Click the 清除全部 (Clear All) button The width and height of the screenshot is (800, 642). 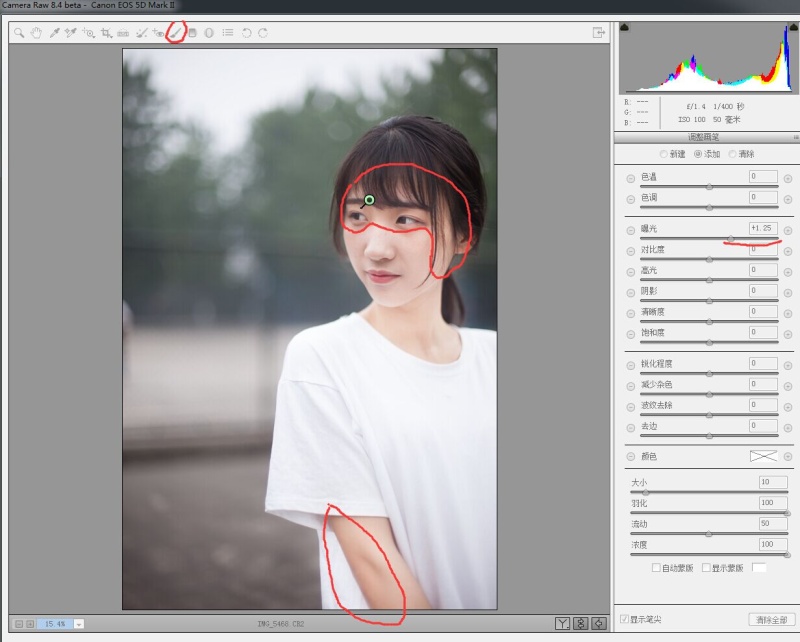click(x=771, y=620)
